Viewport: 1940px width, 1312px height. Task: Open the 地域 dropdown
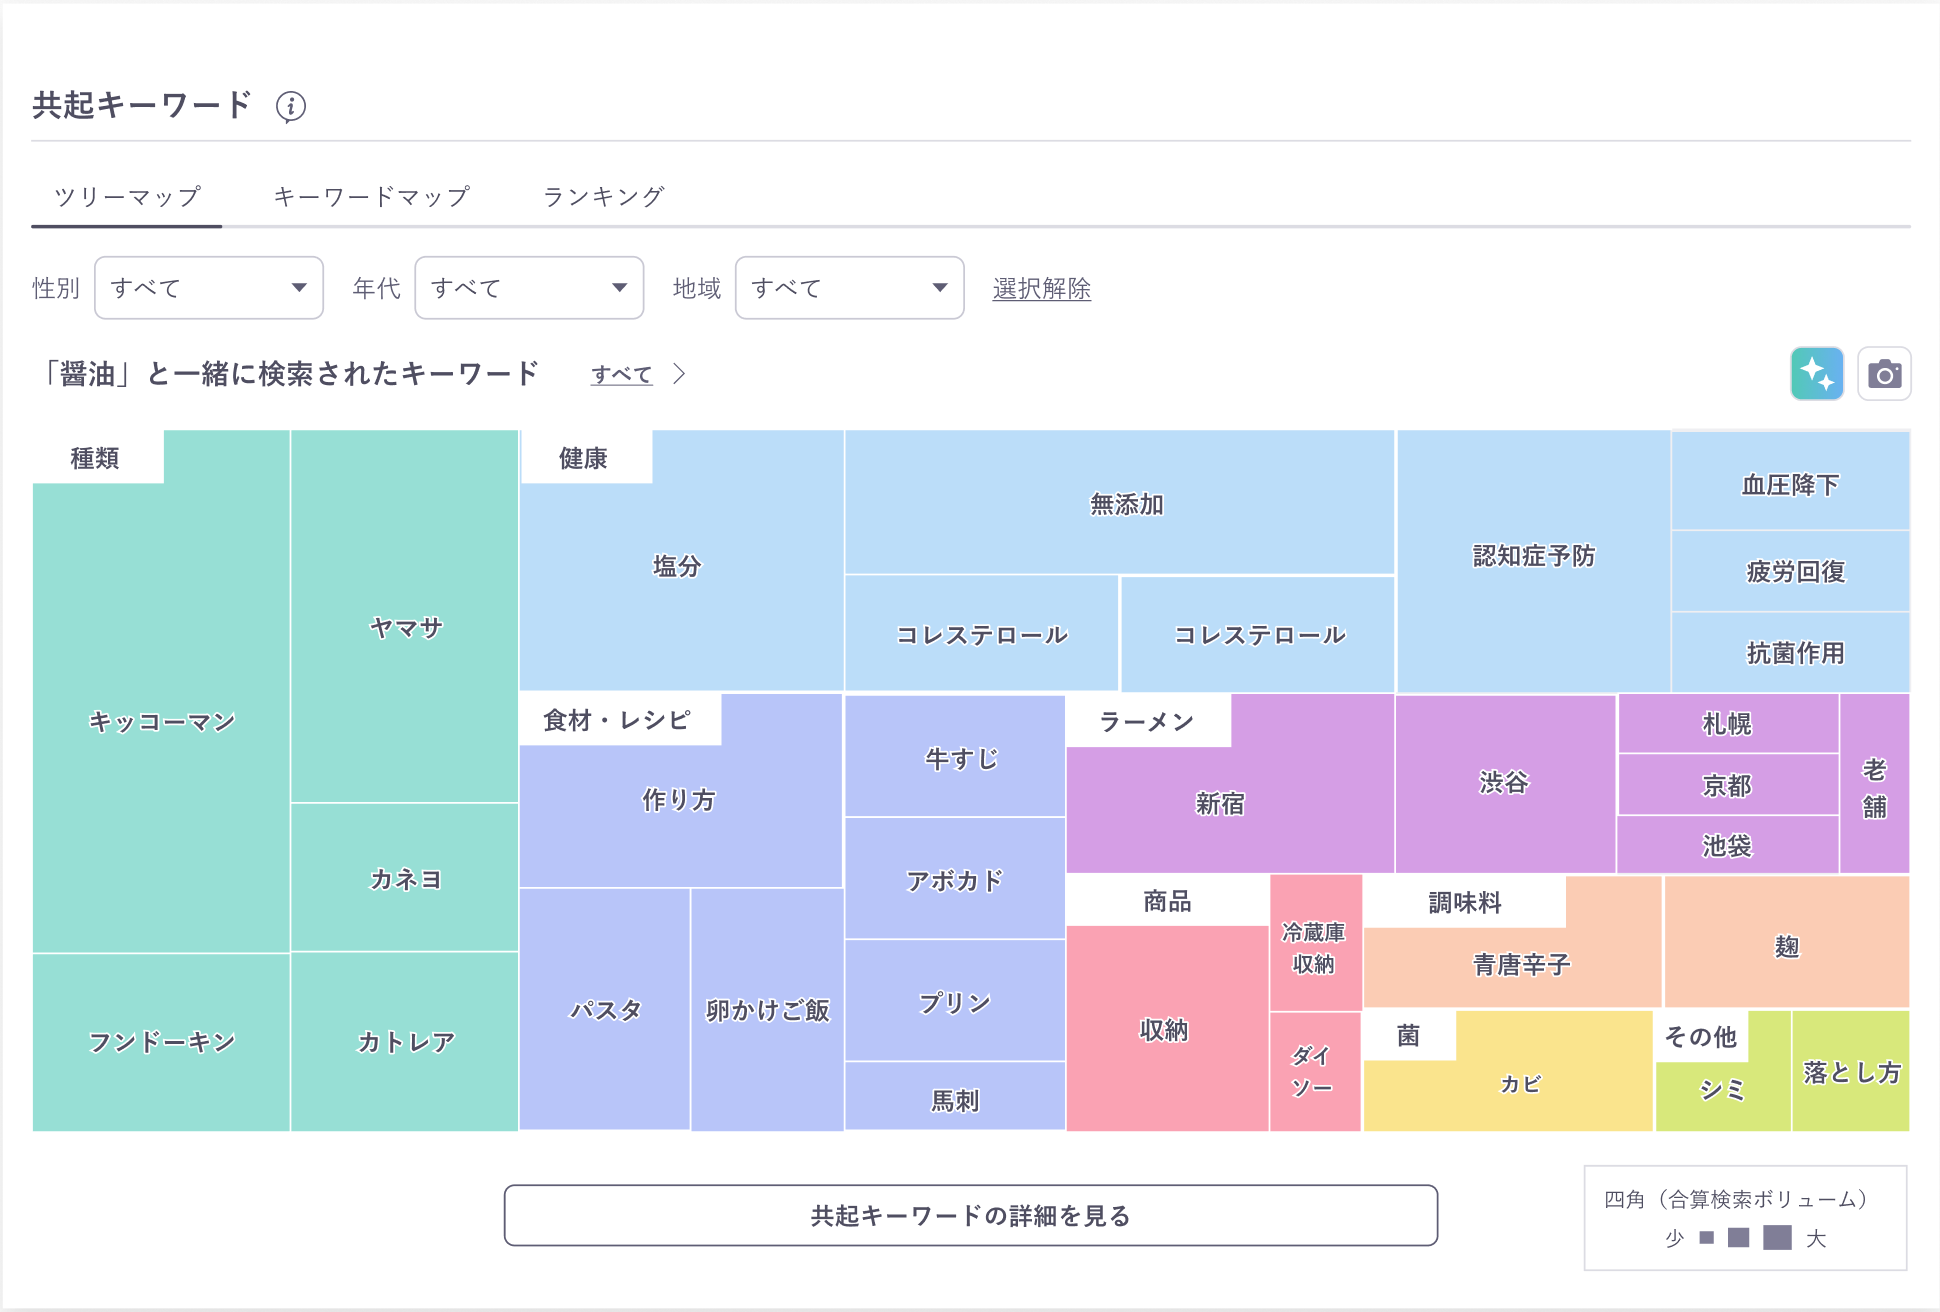[x=849, y=288]
